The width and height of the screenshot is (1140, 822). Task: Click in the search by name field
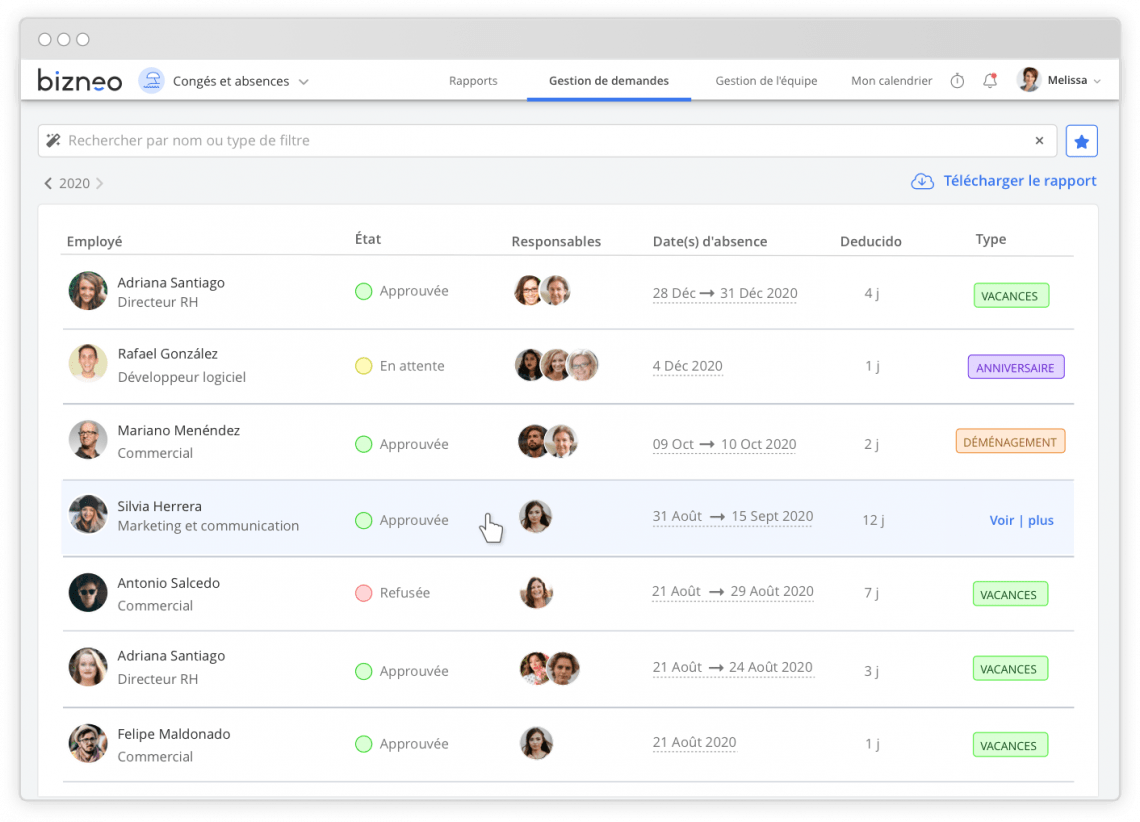pyautogui.click(x=540, y=141)
